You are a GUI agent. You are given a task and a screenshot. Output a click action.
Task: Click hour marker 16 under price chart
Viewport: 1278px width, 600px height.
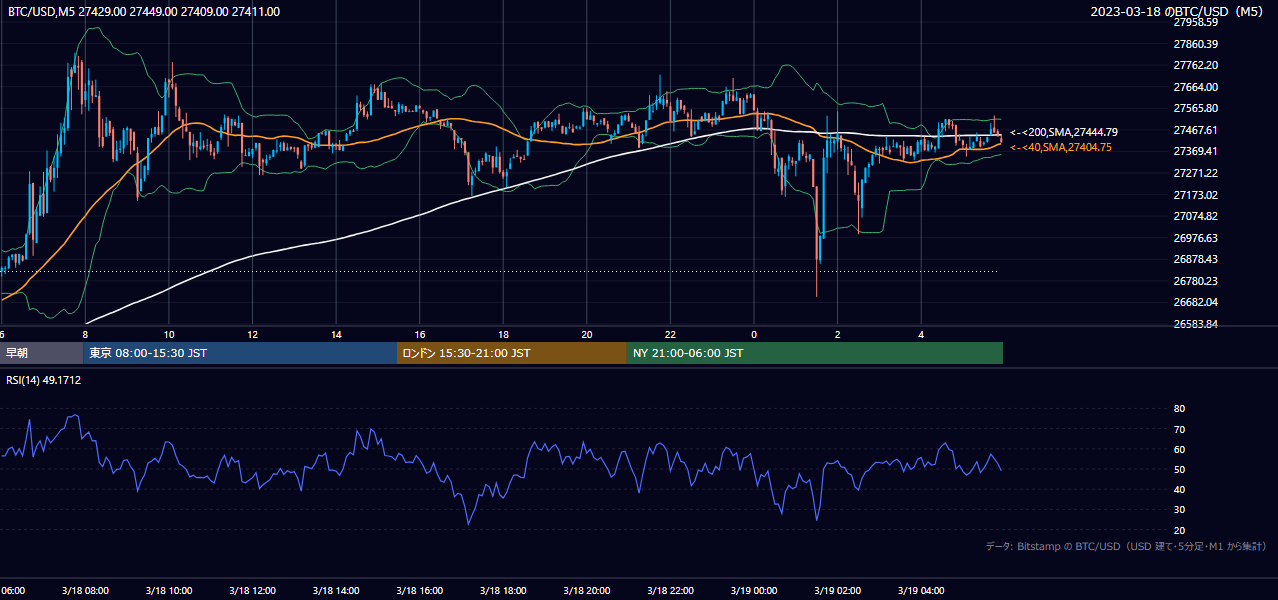[x=419, y=334]
